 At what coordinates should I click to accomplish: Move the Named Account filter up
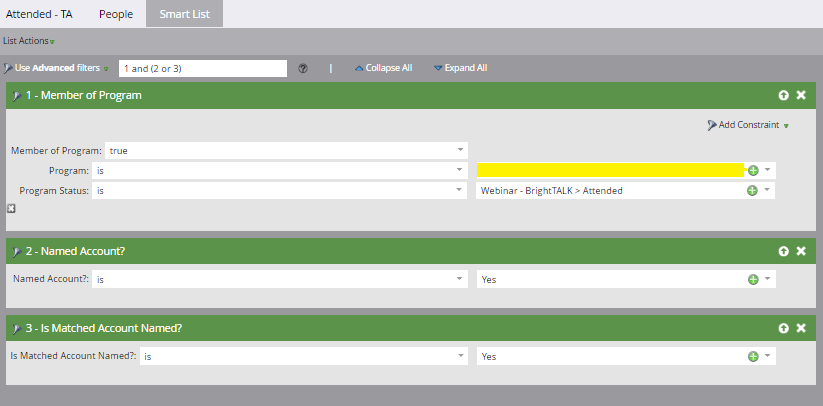point(784,251)
